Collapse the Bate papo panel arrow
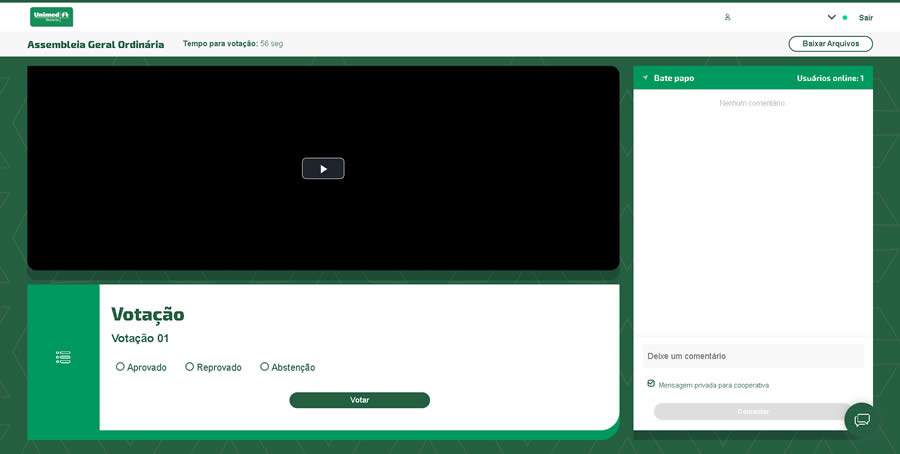The image size is (900, 454). point(645,78)
